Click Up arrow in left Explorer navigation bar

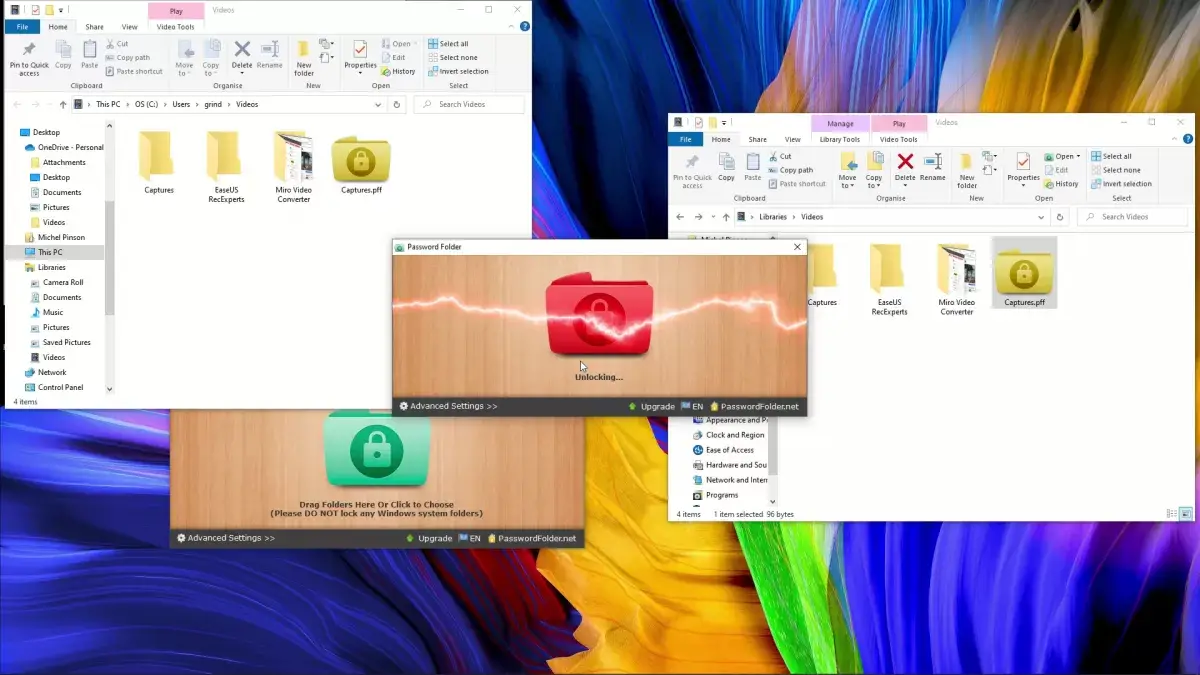pyautogui.click(x=63, y=104)
